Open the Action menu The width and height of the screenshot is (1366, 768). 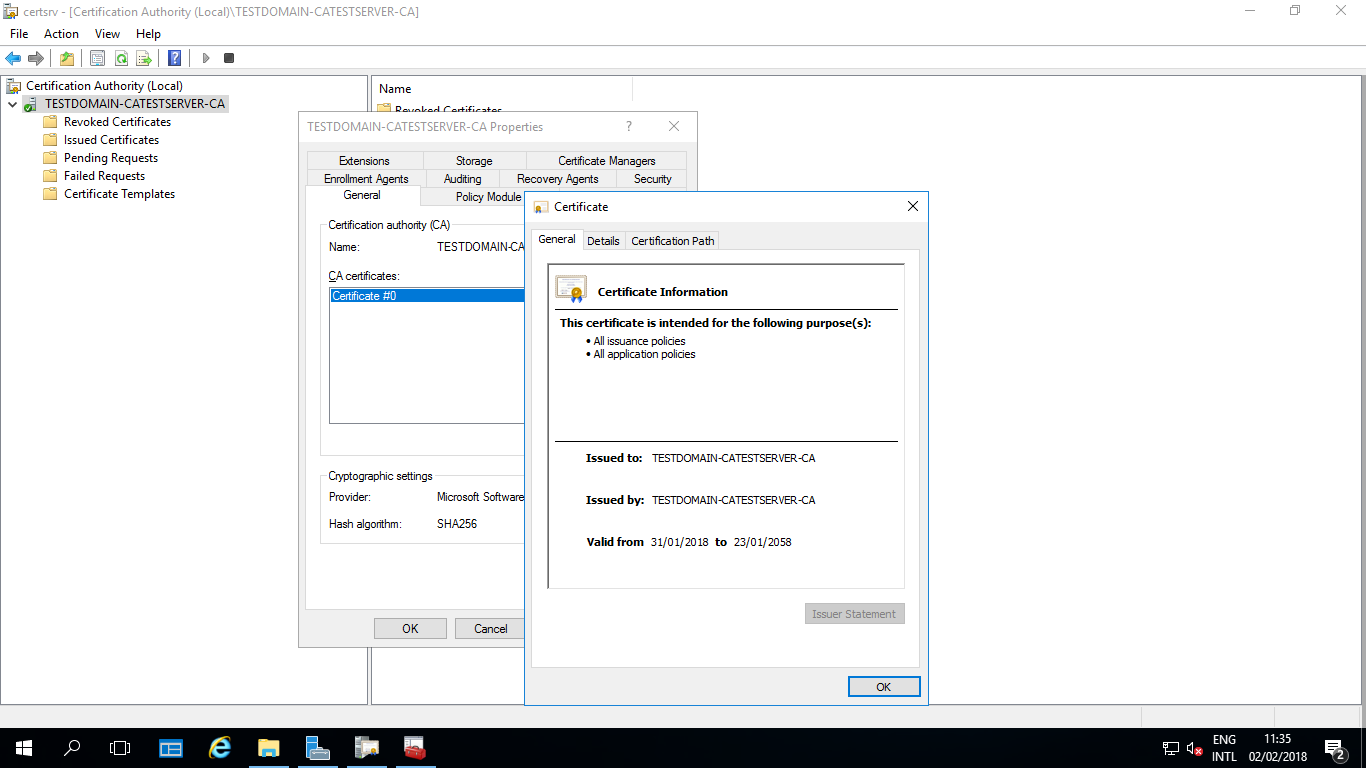coord(61,34)
